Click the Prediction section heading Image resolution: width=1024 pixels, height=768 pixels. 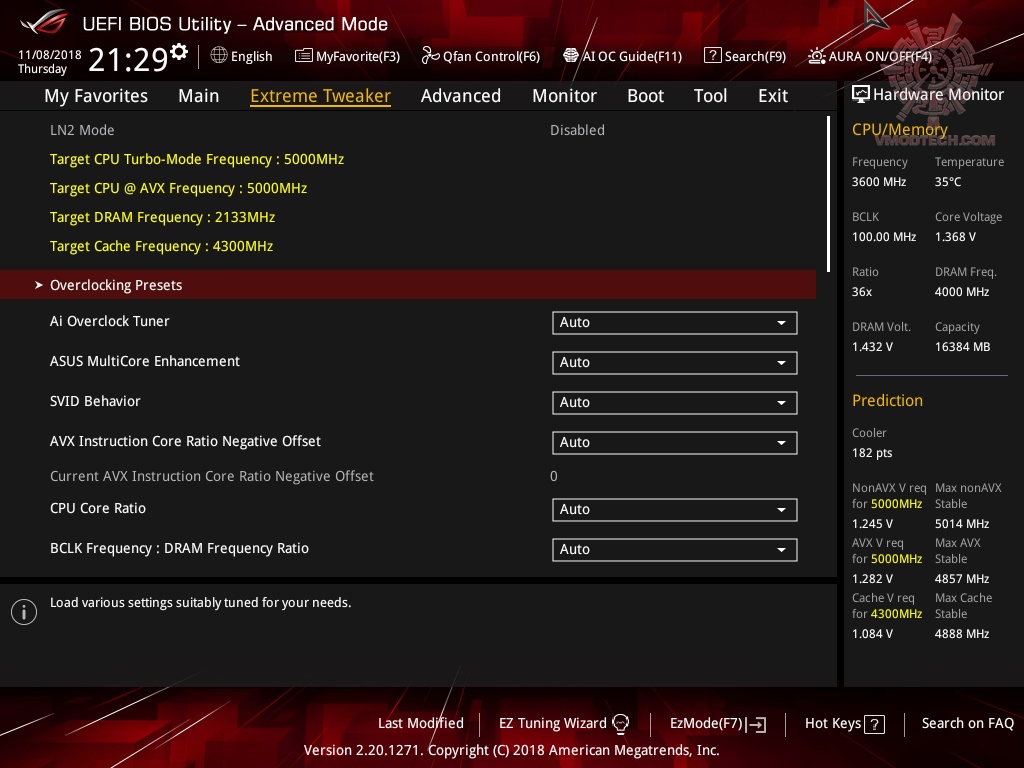click(888, 400)
